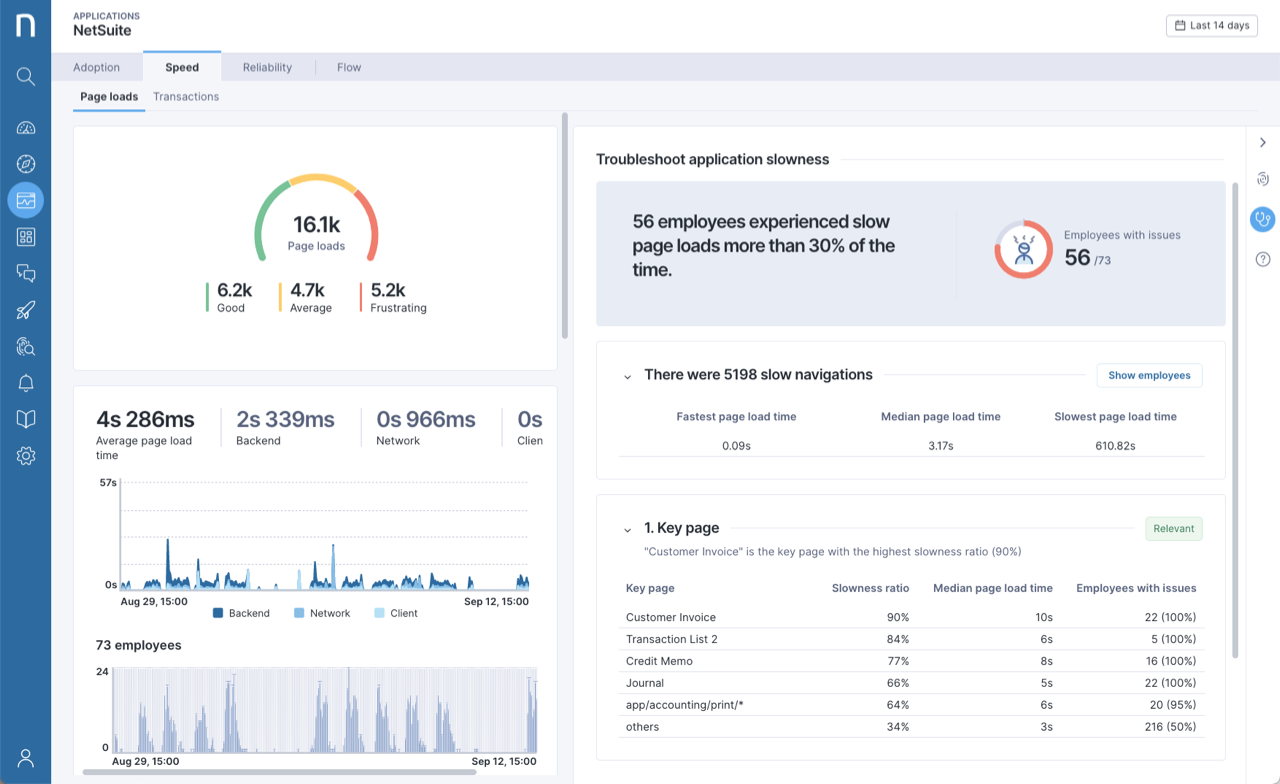Screen dimensions: 1280x784
Task: Open documentation using the book icon
Action: click(x=25, y=419)
